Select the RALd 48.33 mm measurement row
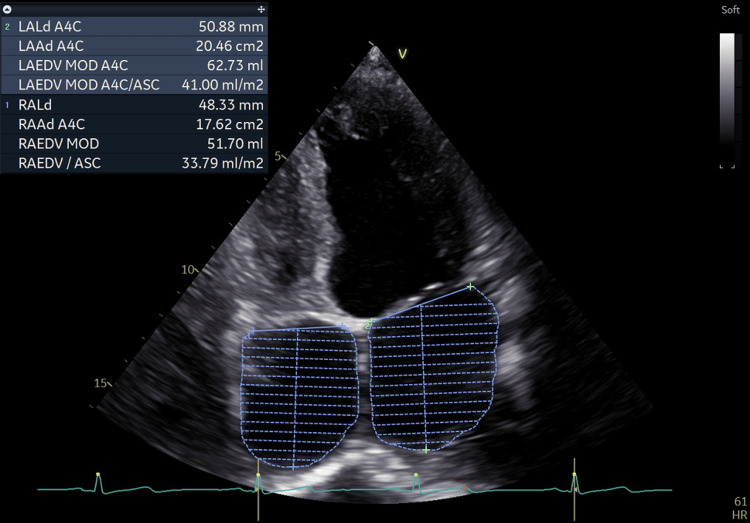 click(134, 105)
